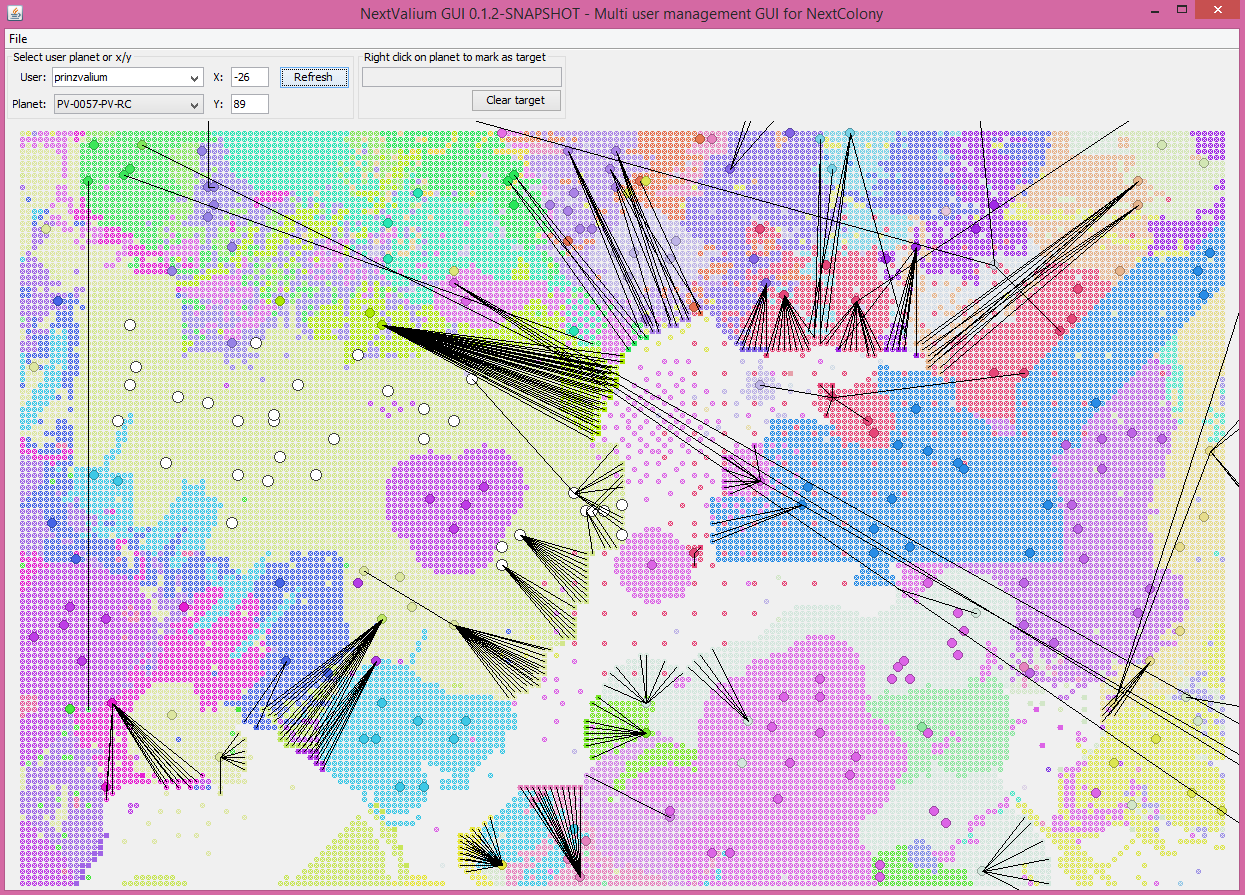Click the marked target text field
This screenshot has height=895, width=1245.
tap(462, 77)
